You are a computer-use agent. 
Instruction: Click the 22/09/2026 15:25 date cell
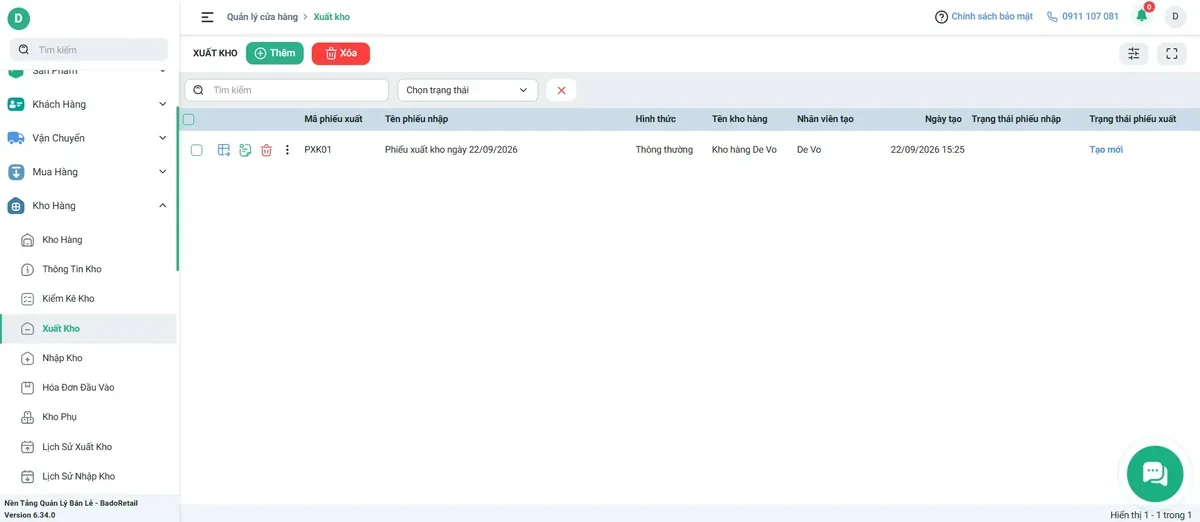(x=927, y=150)
